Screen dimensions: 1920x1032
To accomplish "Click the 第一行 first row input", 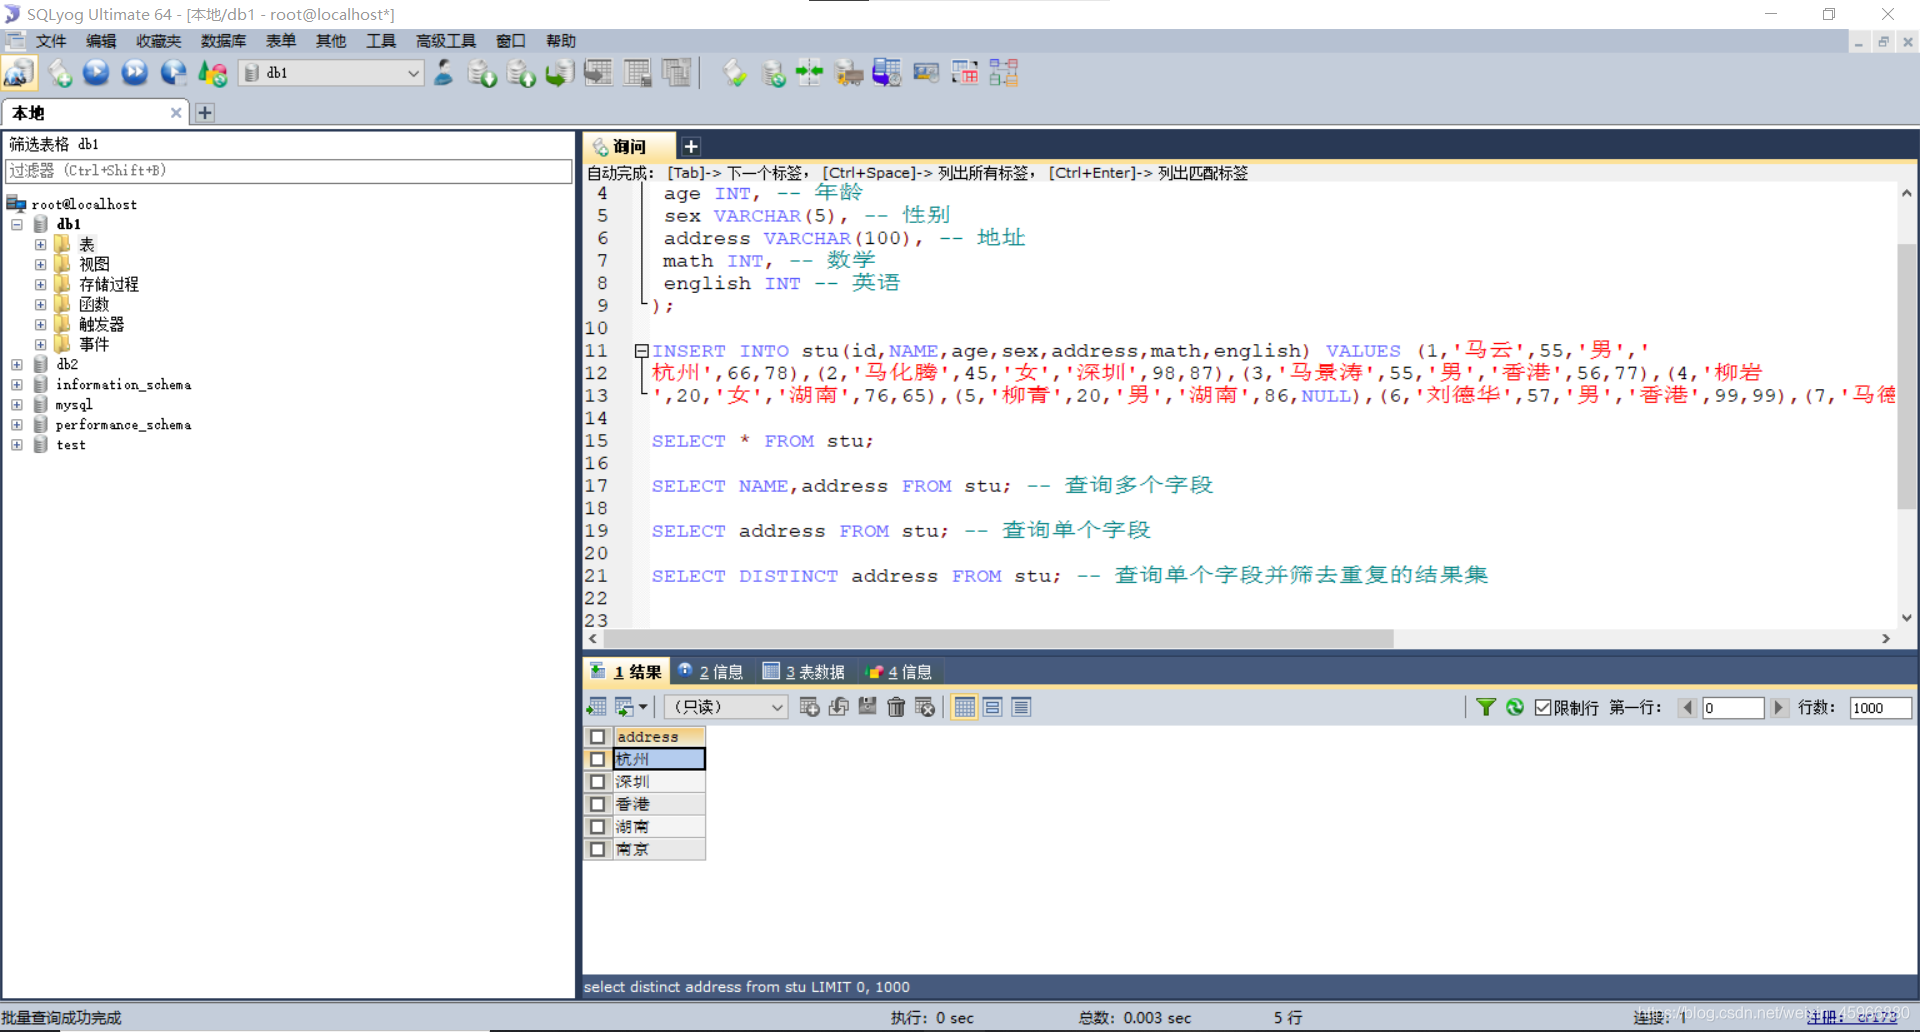I will pos(1733,707).
